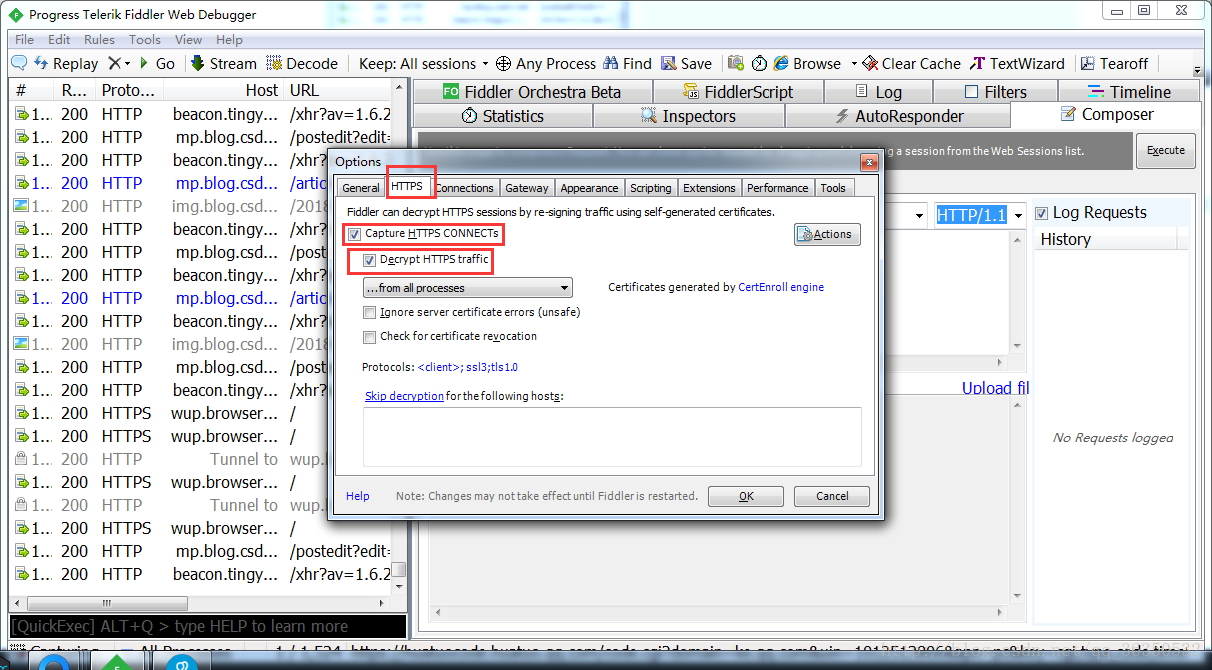This screenshot has width=1212, height=670.
Task: Switch to AutoResponder tab
Action: coord(898,116)
